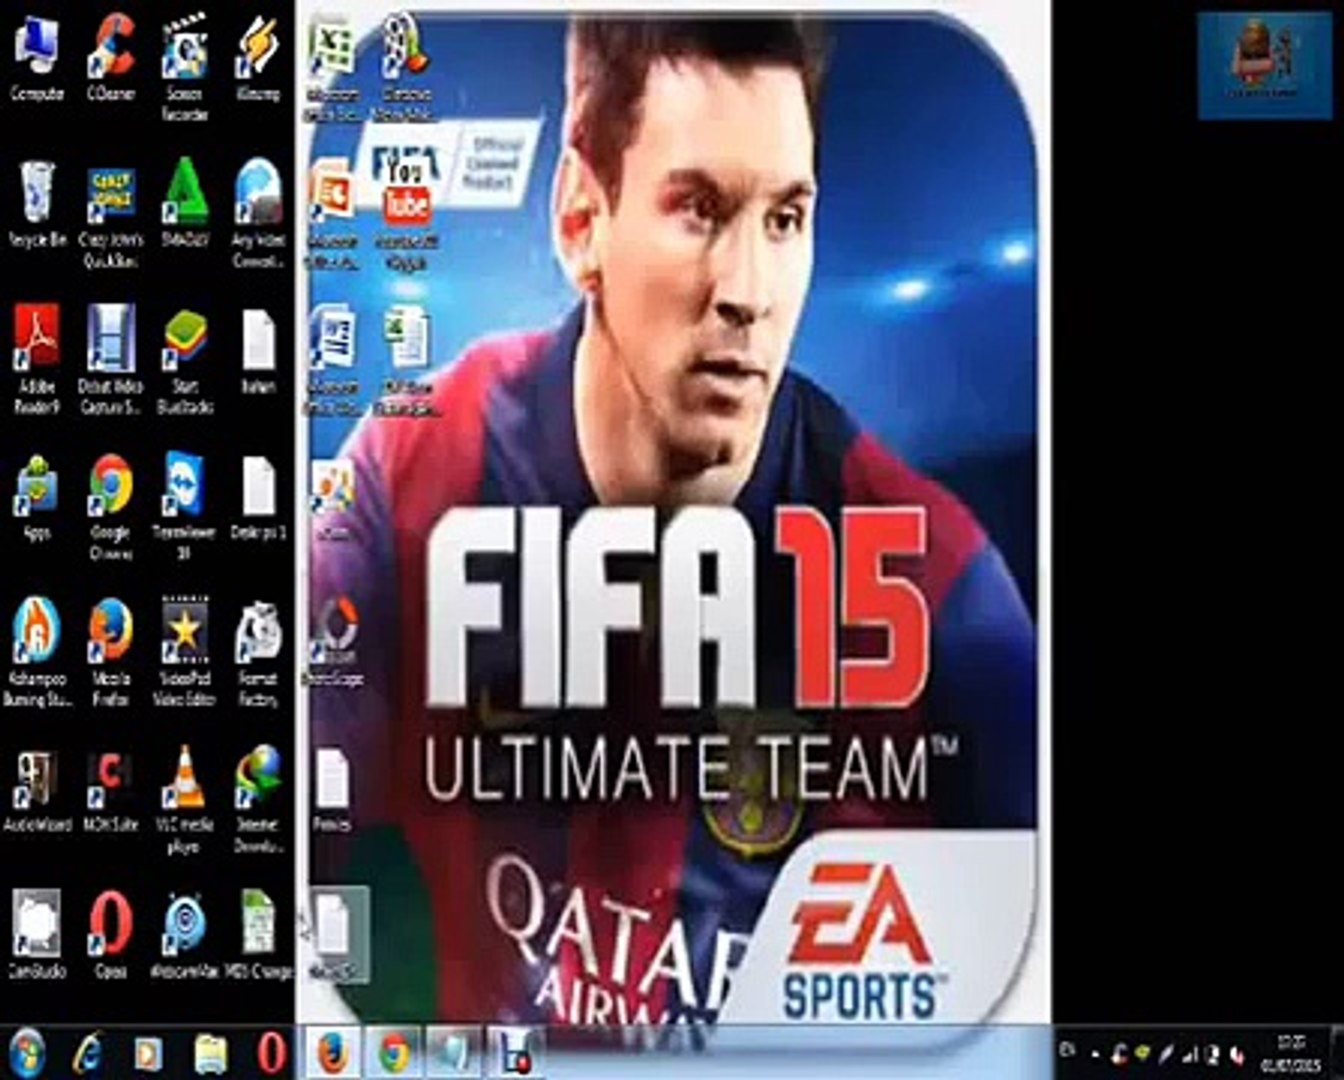The image size is (1344, 1080).
Task: Open the Microsoft Word desktop shortcut
Action: pyautogui.click(x=333, y=359)
